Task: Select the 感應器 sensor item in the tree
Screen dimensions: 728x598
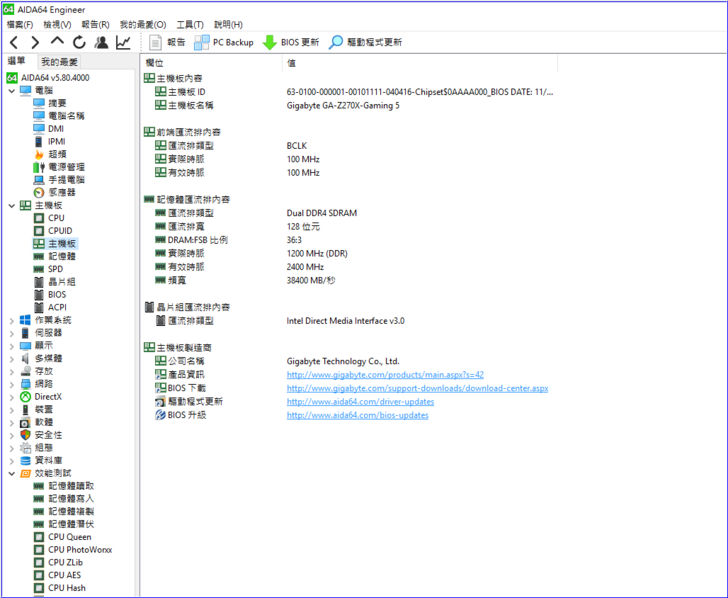Action: coord(61,192)
